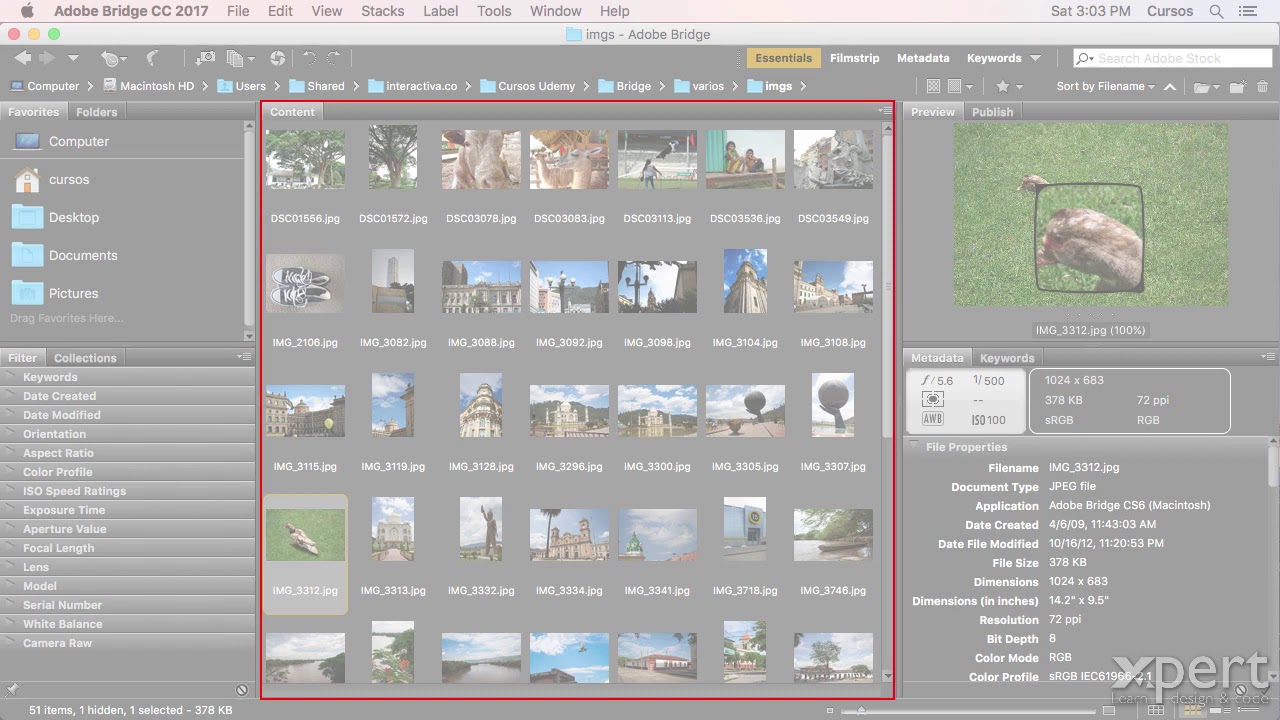Image resolution: width=1280 pixels, height=720 pixels.
Task: Open the Sort by Filename dropdown
Action: 1105,86
